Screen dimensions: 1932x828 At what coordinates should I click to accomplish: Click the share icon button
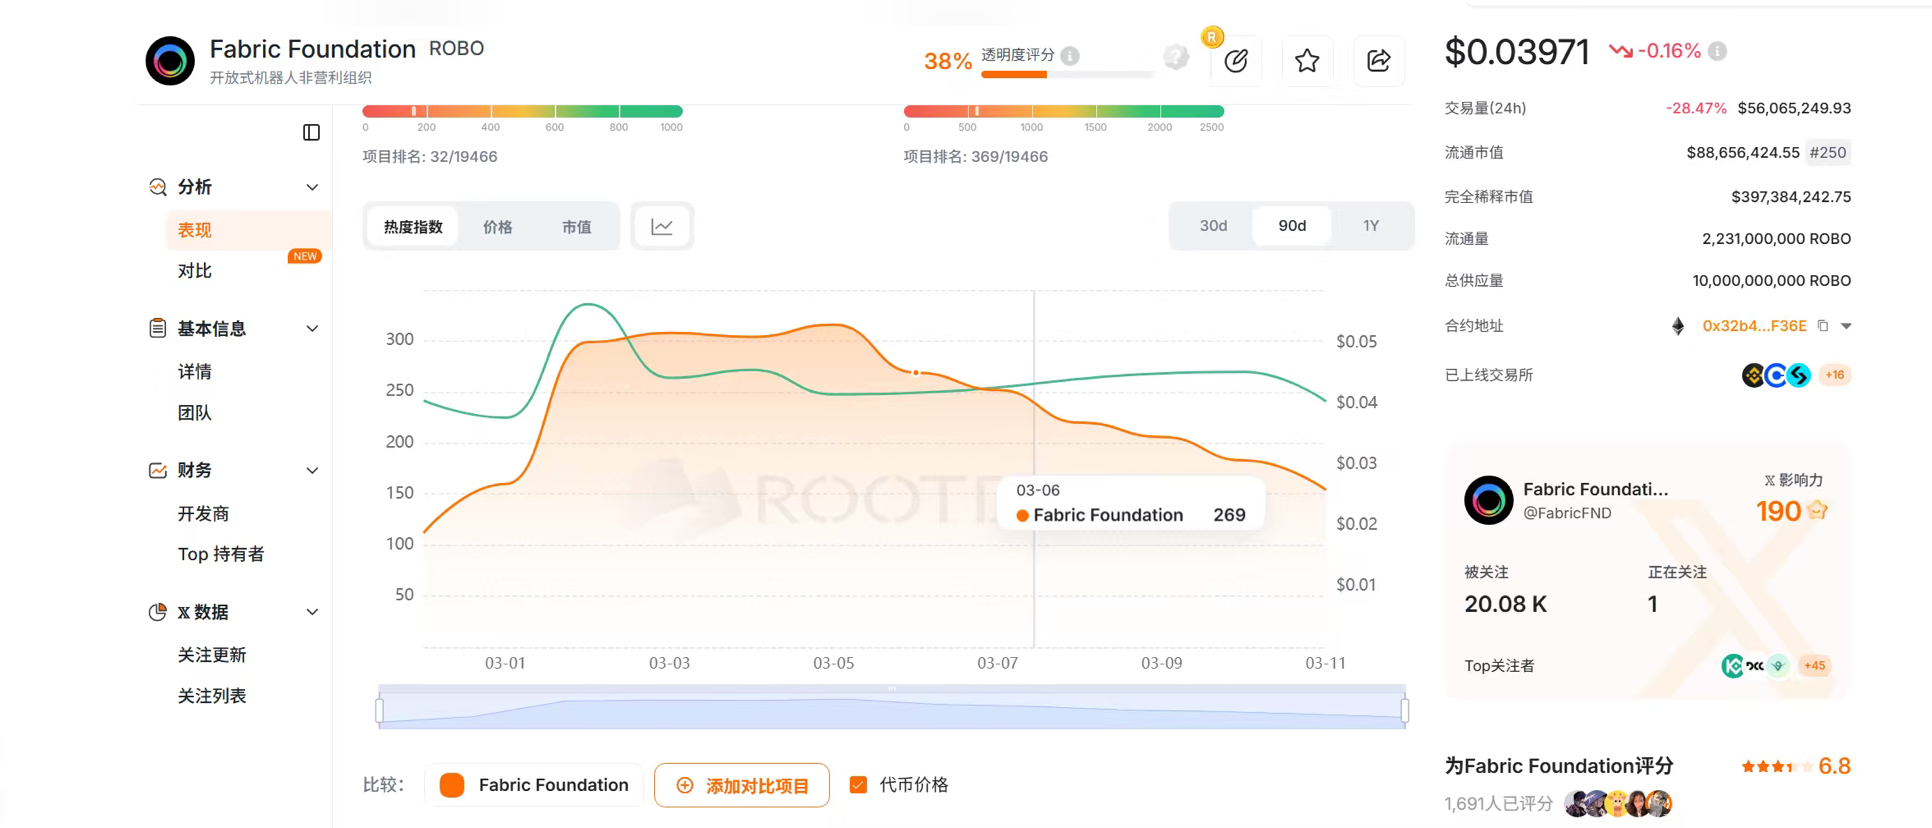[1378, 61]
